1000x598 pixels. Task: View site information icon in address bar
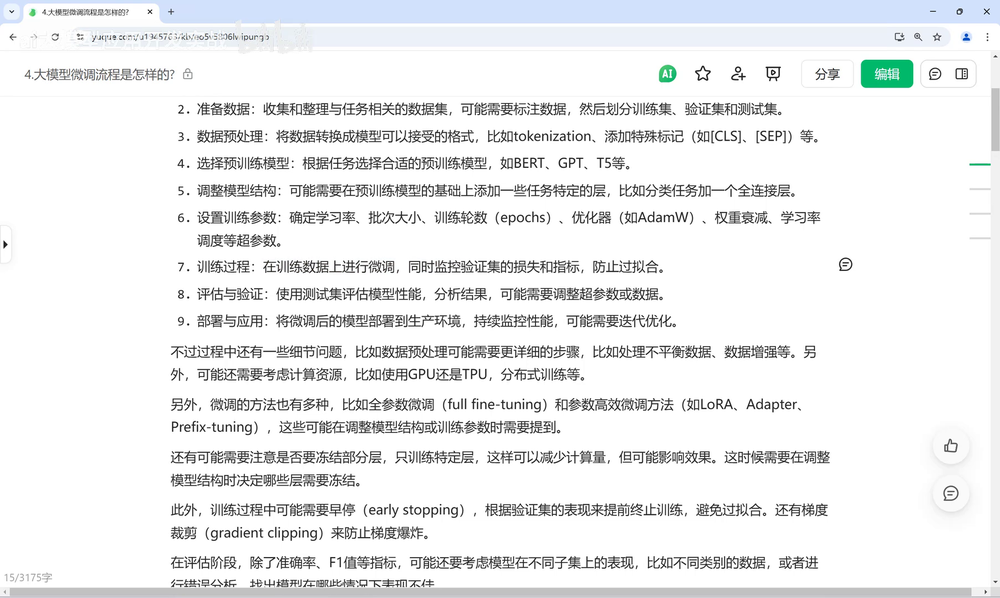[x=80, y=37]
